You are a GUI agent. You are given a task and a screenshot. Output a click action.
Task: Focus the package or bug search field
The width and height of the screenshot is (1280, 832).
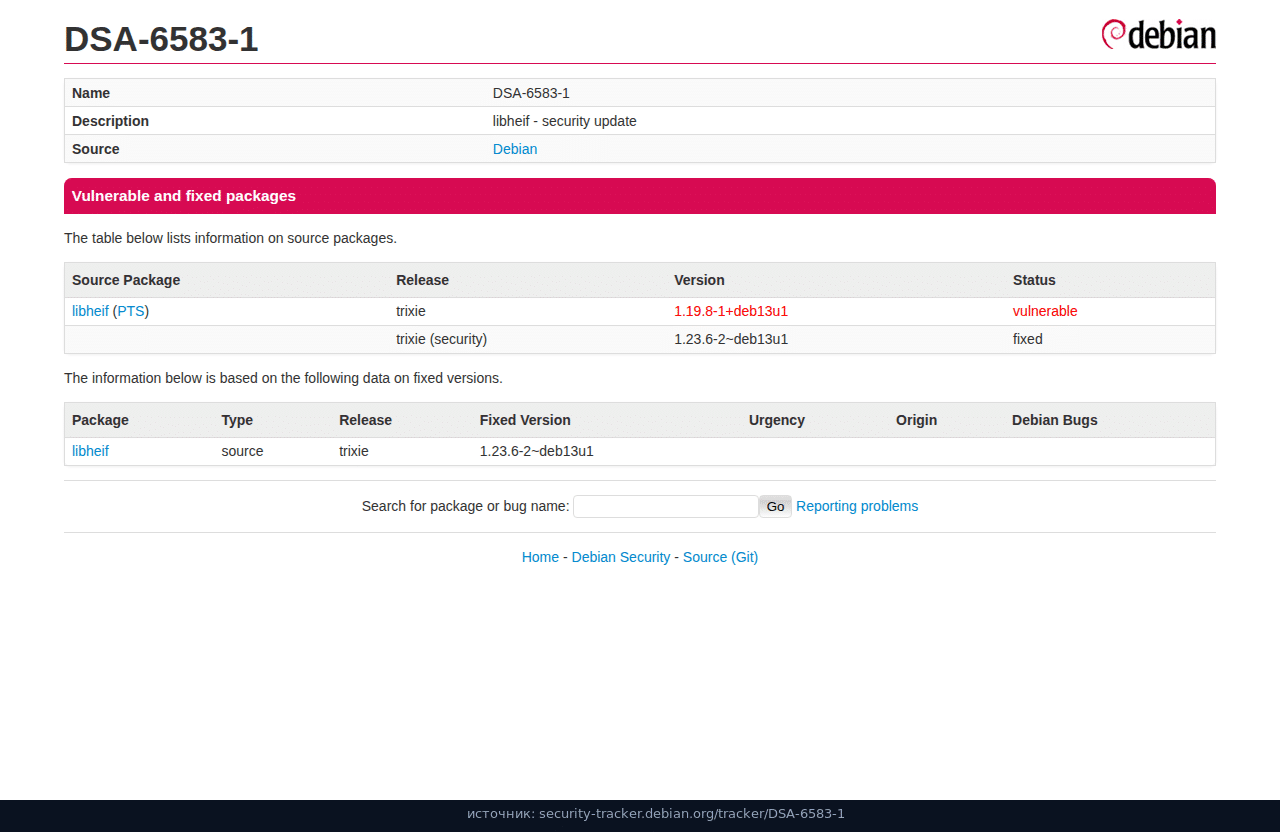coord(666,507)
